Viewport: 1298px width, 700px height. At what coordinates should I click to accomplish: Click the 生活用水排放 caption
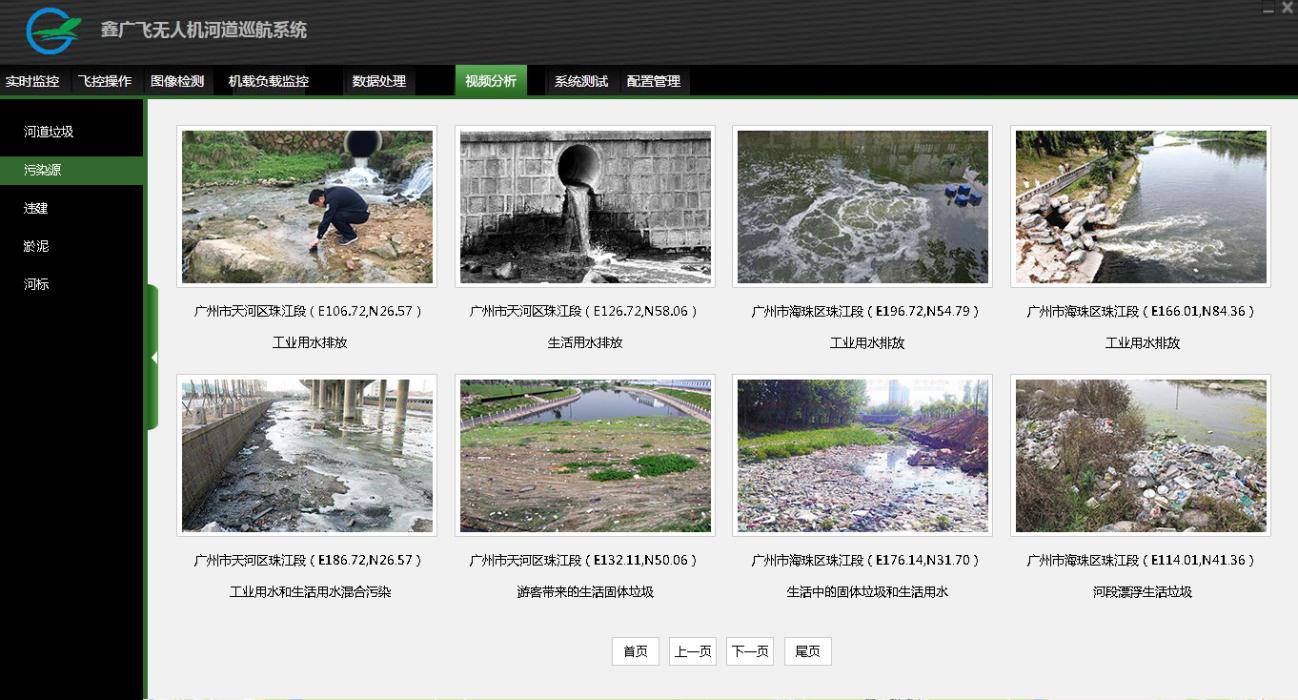coord(585,343)
